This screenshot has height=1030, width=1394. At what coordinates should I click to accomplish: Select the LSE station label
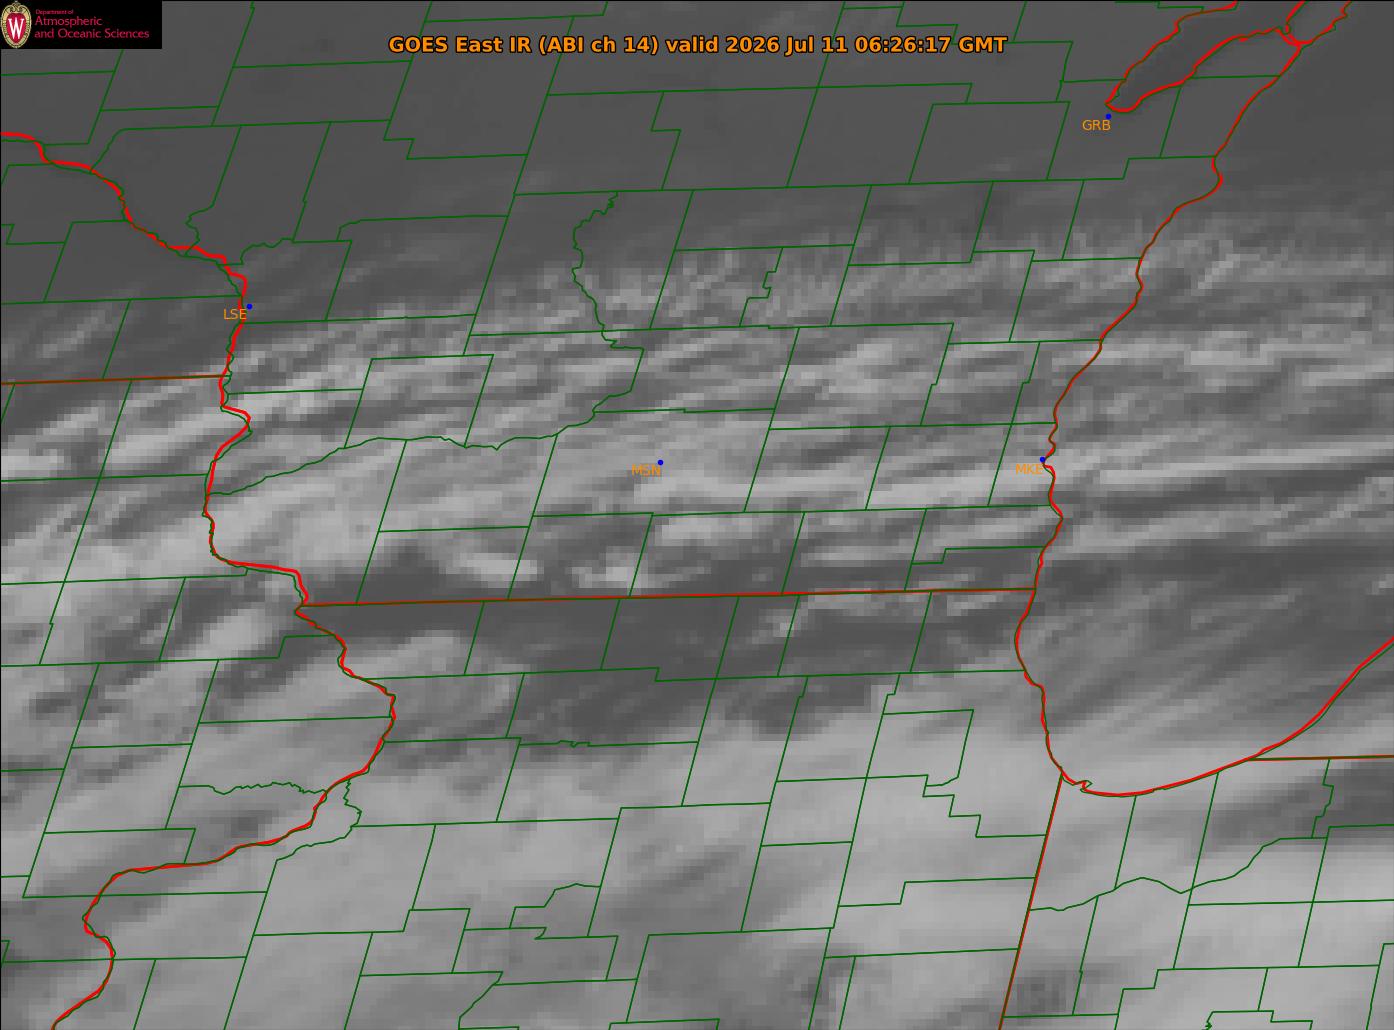[234, 314]
